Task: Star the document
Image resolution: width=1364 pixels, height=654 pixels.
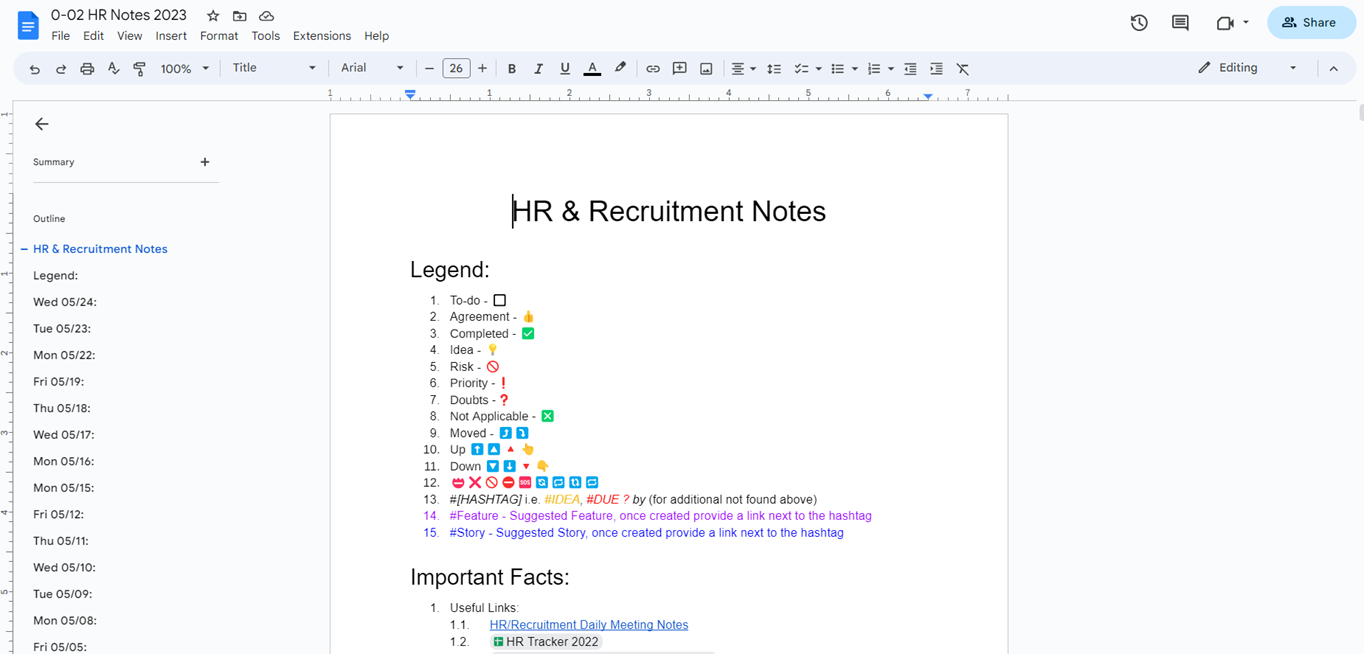Action: pyautogui.click(x=213, y=16)
